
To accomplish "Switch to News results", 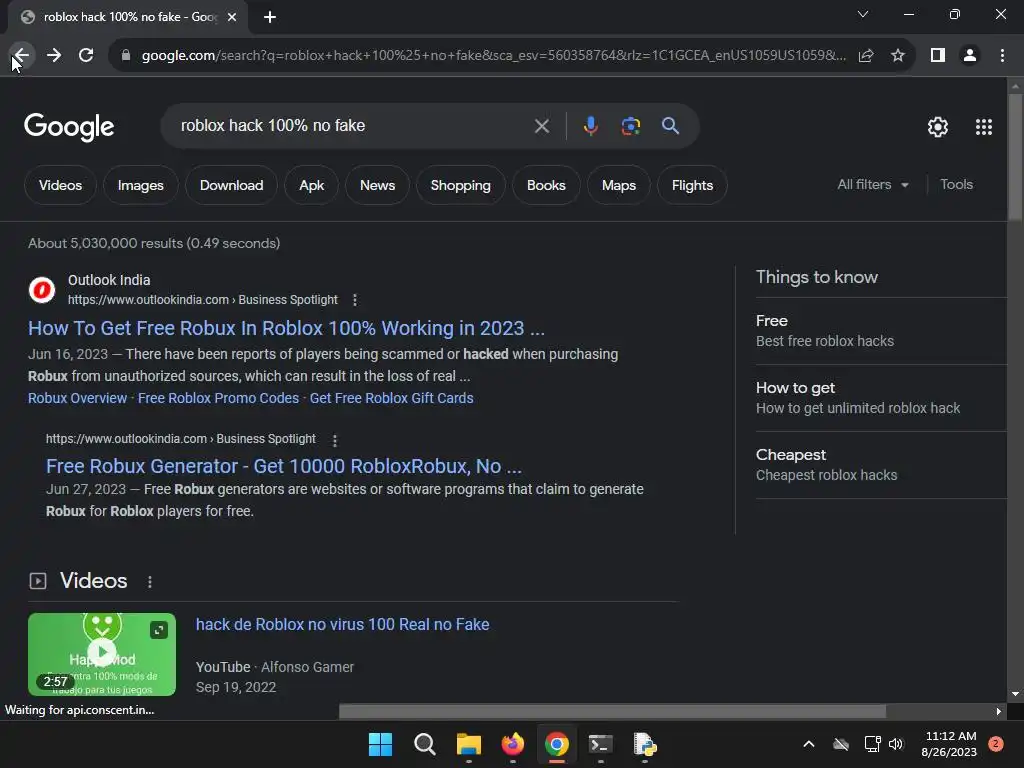I will pyautogui.click(x=377, y=185).
